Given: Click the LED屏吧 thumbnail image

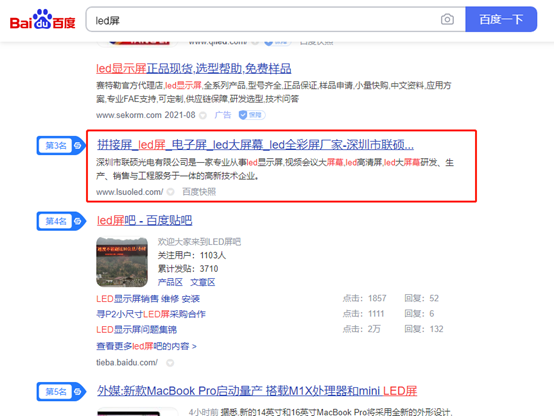Looking at the screenshot, I should pyautogui.click(x=122, y=262).
